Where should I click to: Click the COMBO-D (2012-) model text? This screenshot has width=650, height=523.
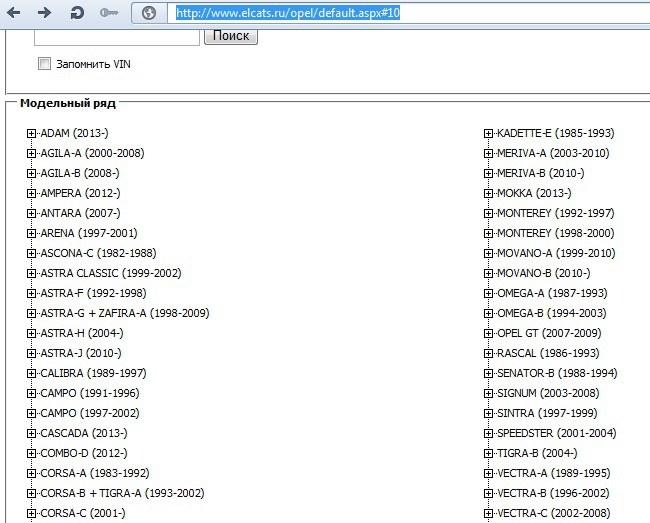84,453
